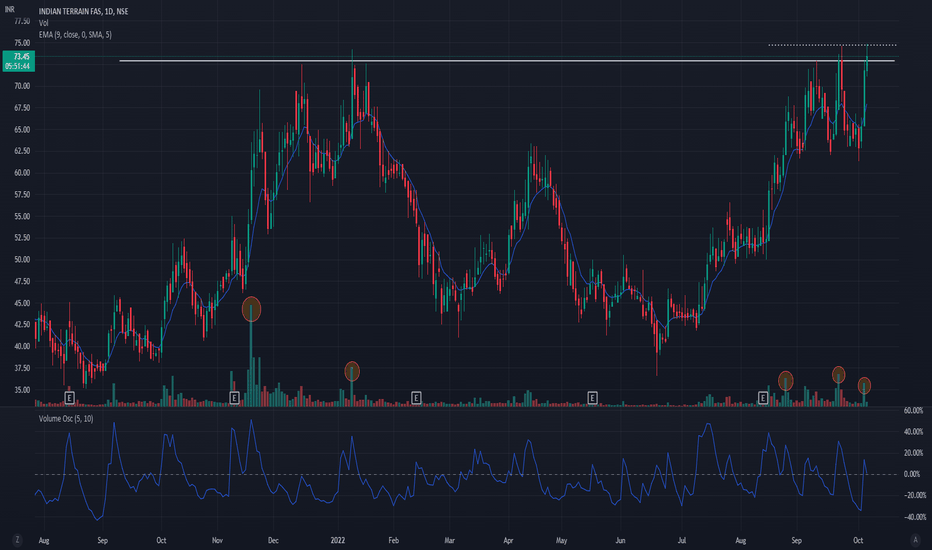Screen dimensions: 932x550
Task: Click the INR currency label
Action: [x=10, y=10]
